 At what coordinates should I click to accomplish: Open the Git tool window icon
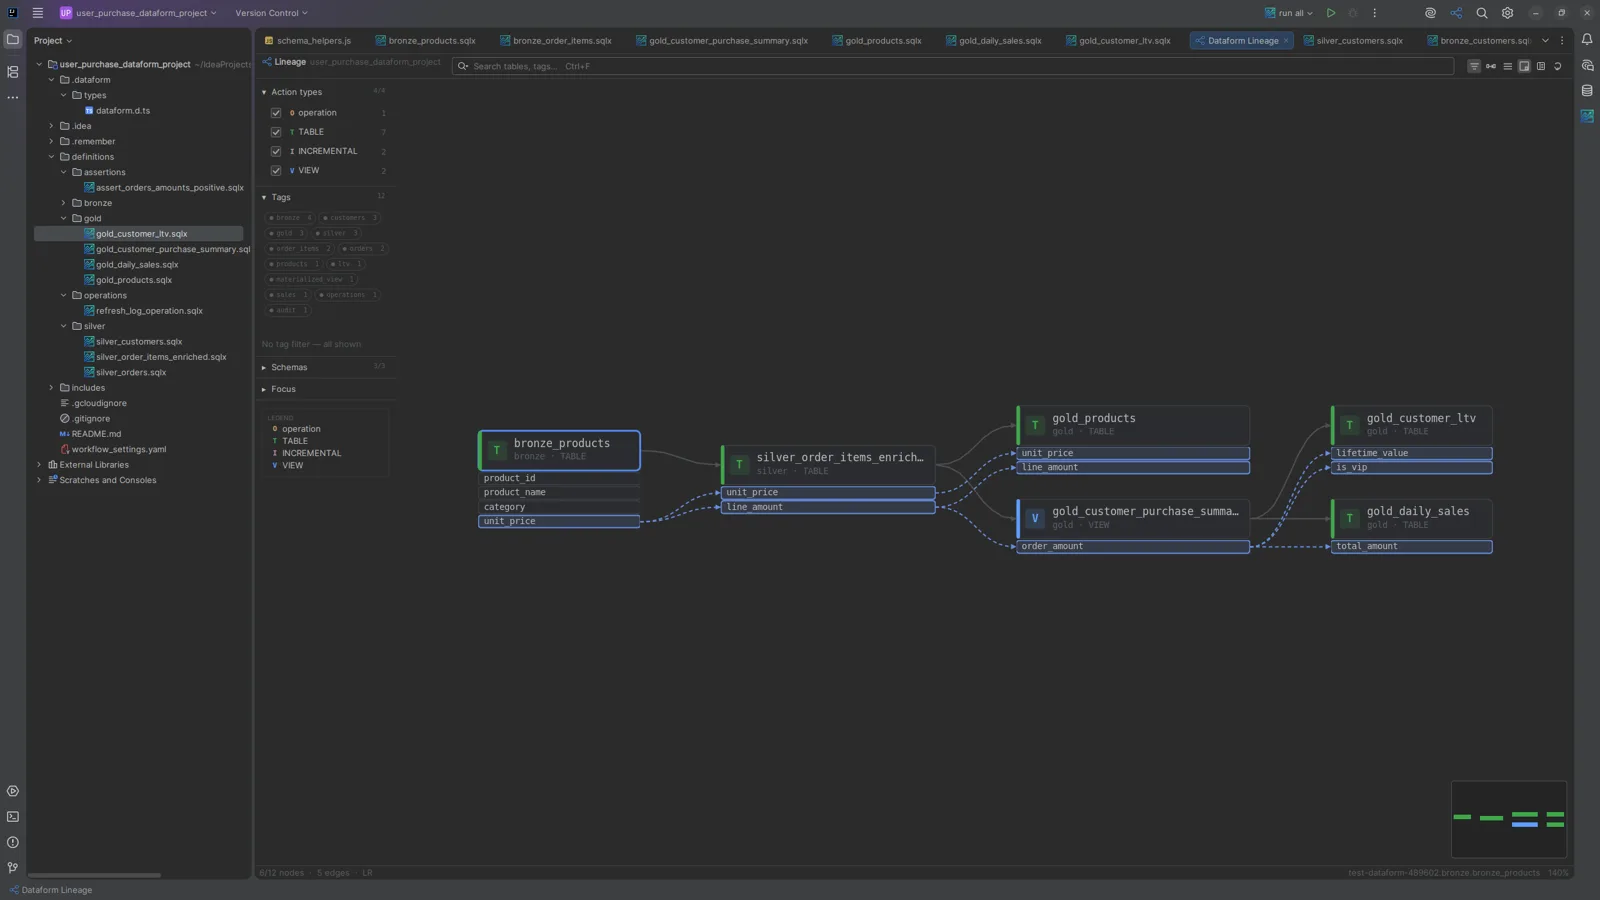(x=13, y=868)
